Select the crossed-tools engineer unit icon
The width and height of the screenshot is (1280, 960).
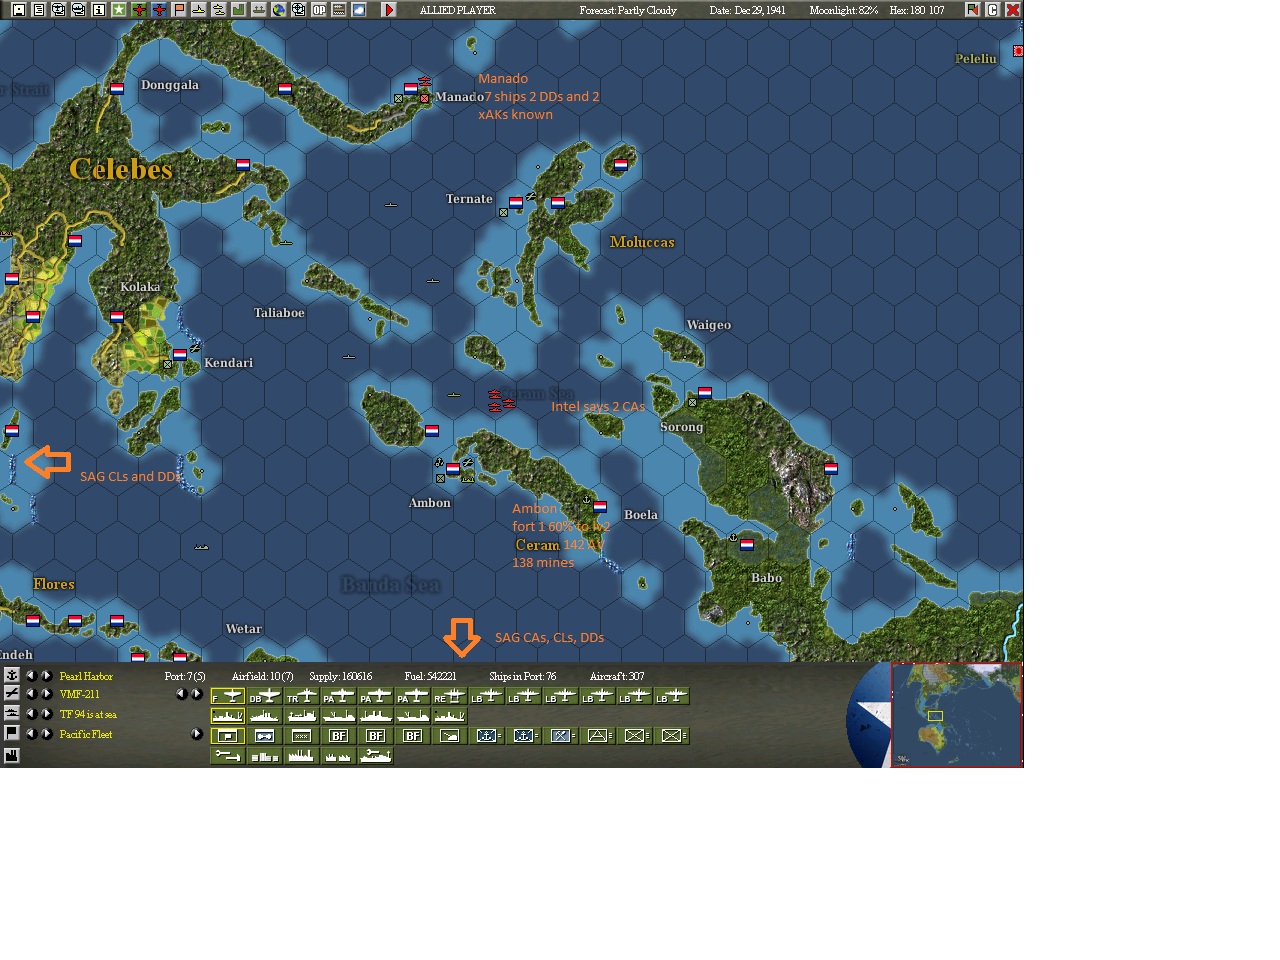point(561,736)
